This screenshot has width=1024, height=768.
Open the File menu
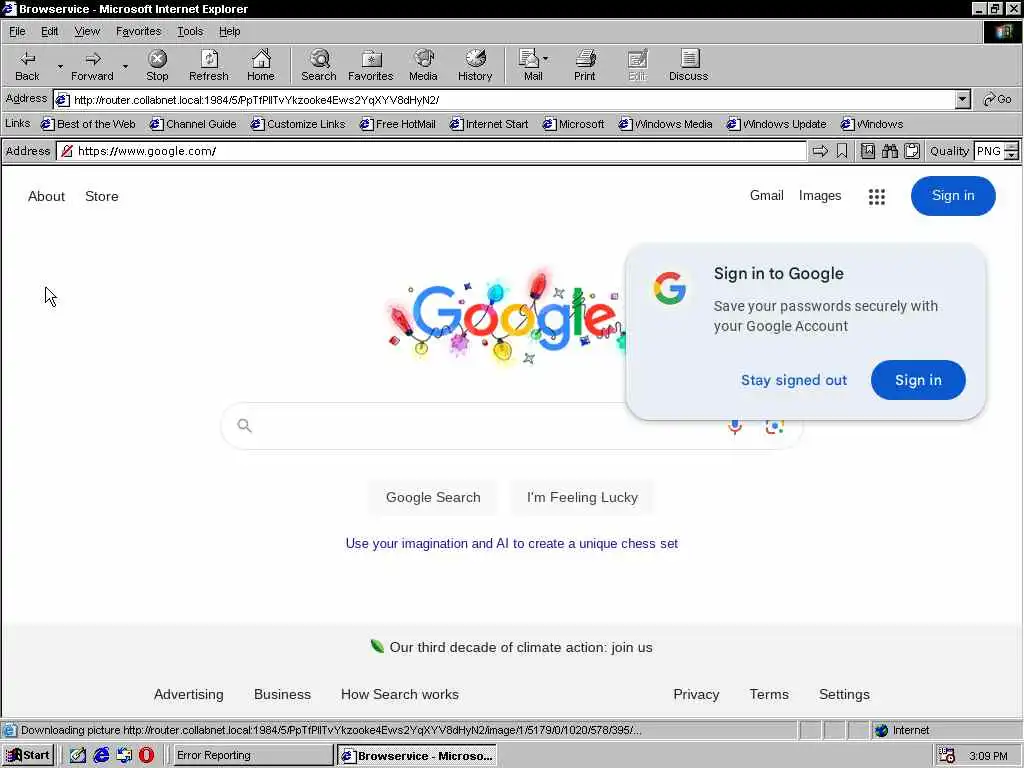point(17,31)
